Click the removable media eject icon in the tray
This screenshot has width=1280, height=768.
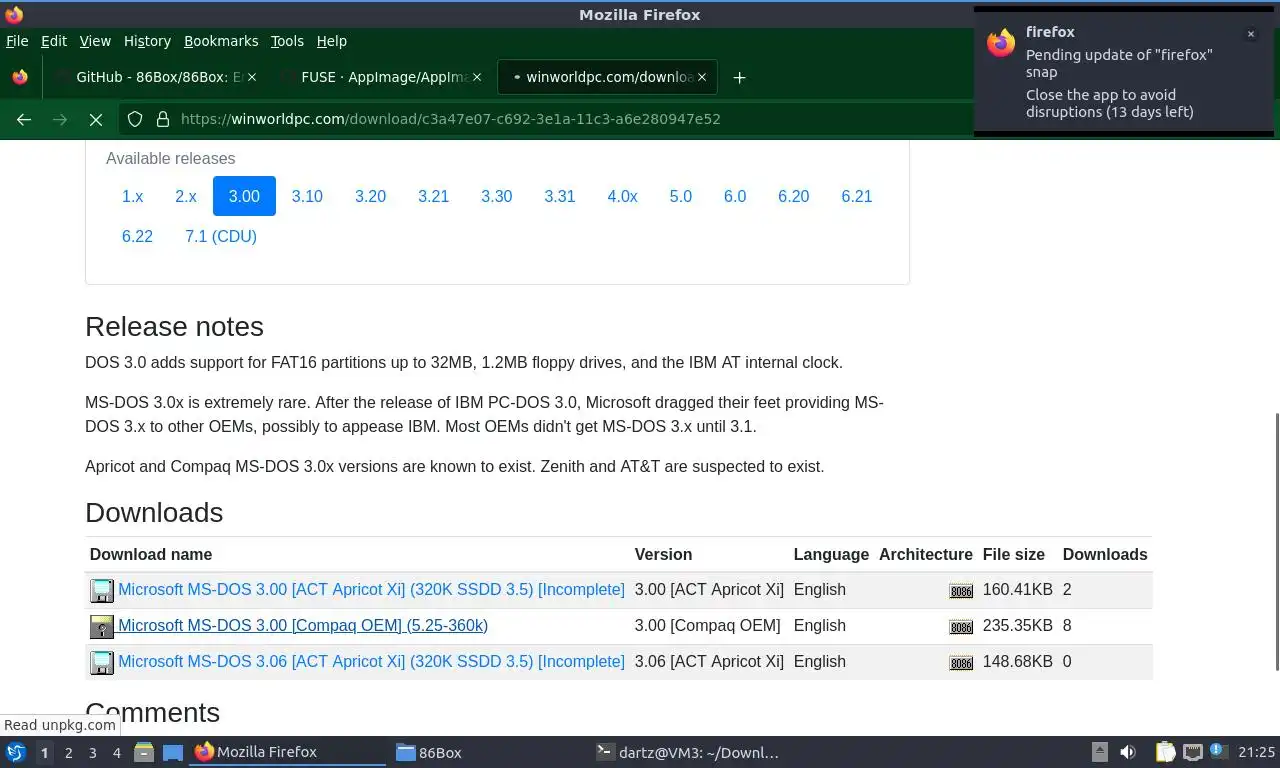1099,752
